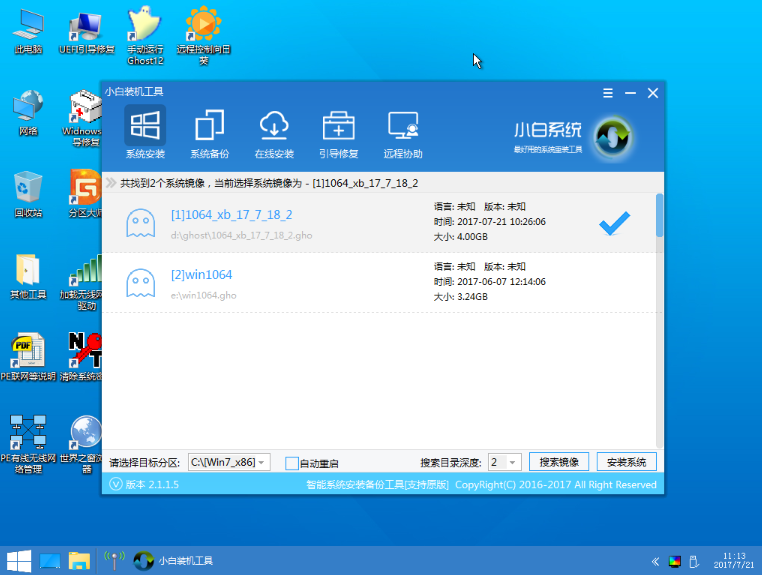Expand hidden system tray icons chevron

click(x=655, y=562)
